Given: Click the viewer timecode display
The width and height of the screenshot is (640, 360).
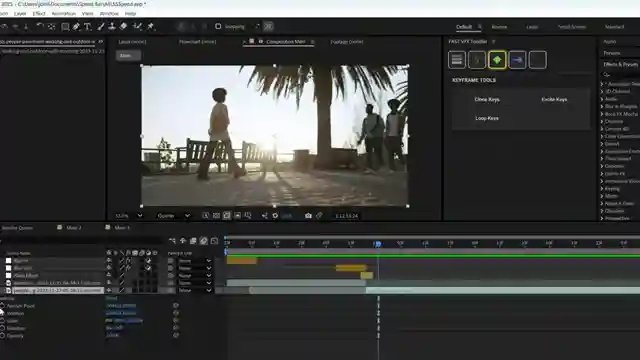Looking at the screenshot, I should [x=346, y=216].
